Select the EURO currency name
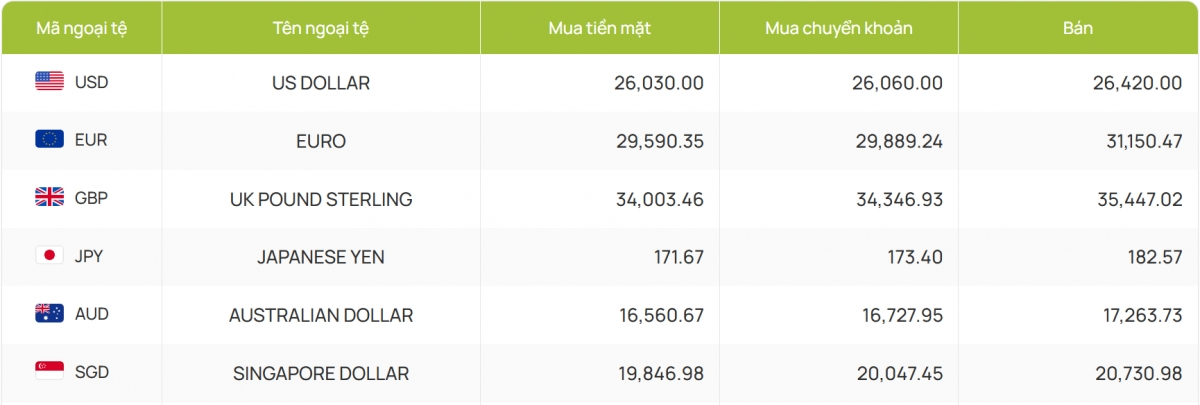Image resolution: width=1200 pixels, height=405 pixels. click(x=321, y=141)
